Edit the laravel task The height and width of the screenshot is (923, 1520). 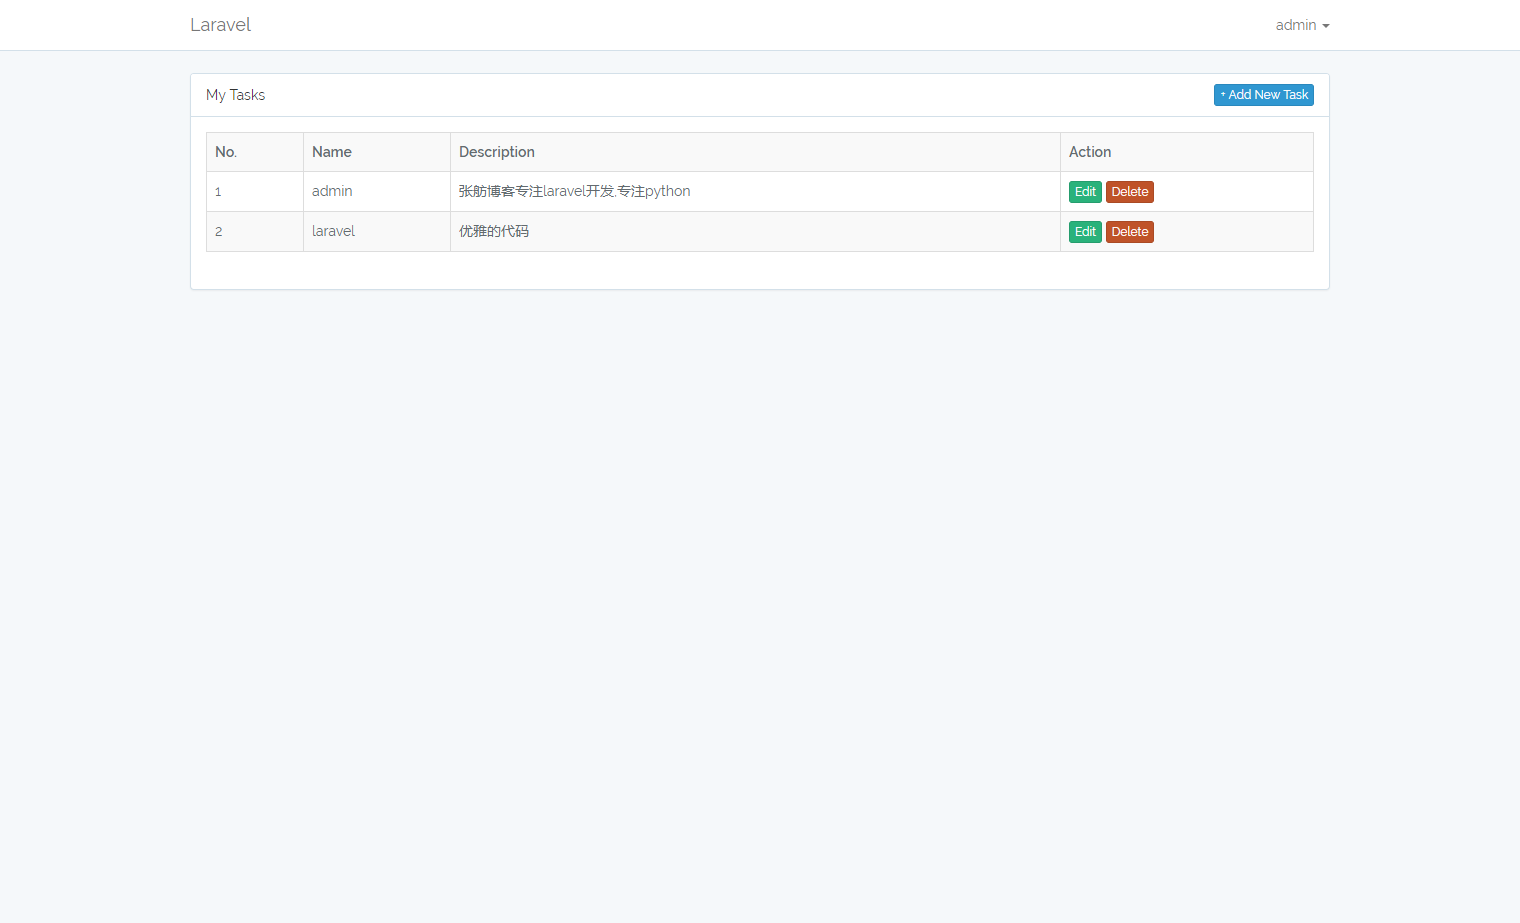1085,232
